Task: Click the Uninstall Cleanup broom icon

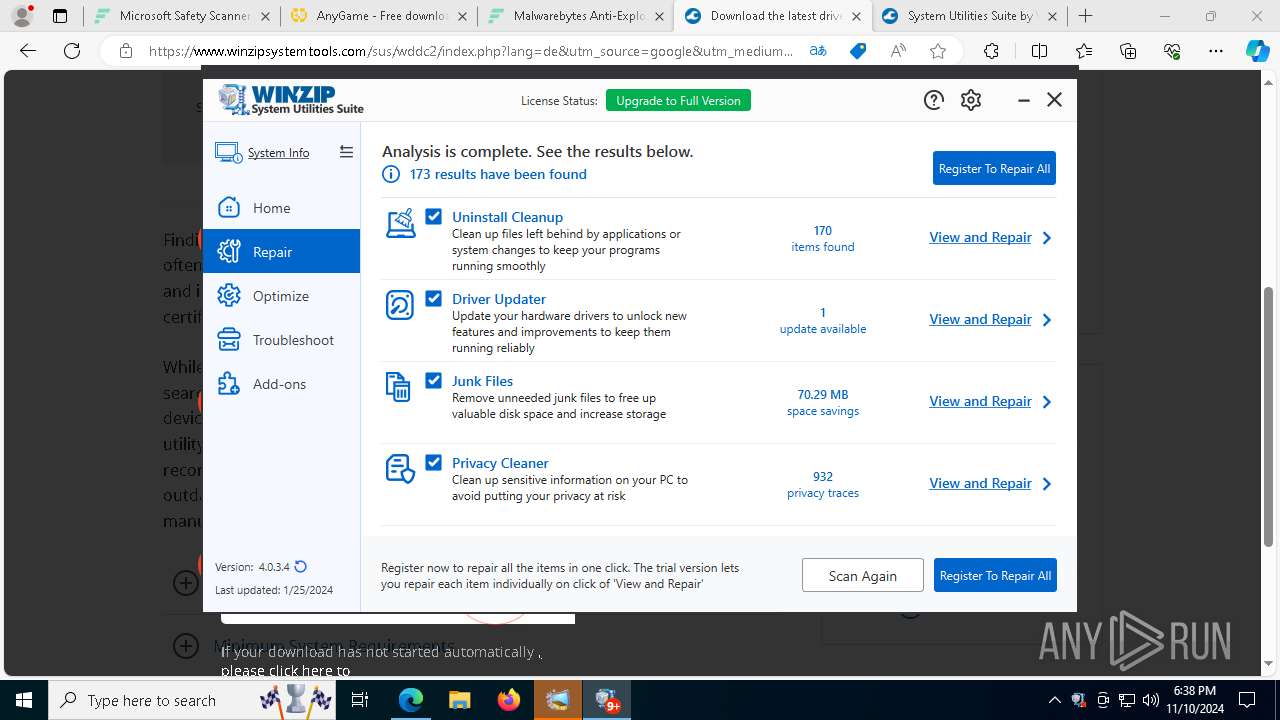Action: (x=401, y=223)
